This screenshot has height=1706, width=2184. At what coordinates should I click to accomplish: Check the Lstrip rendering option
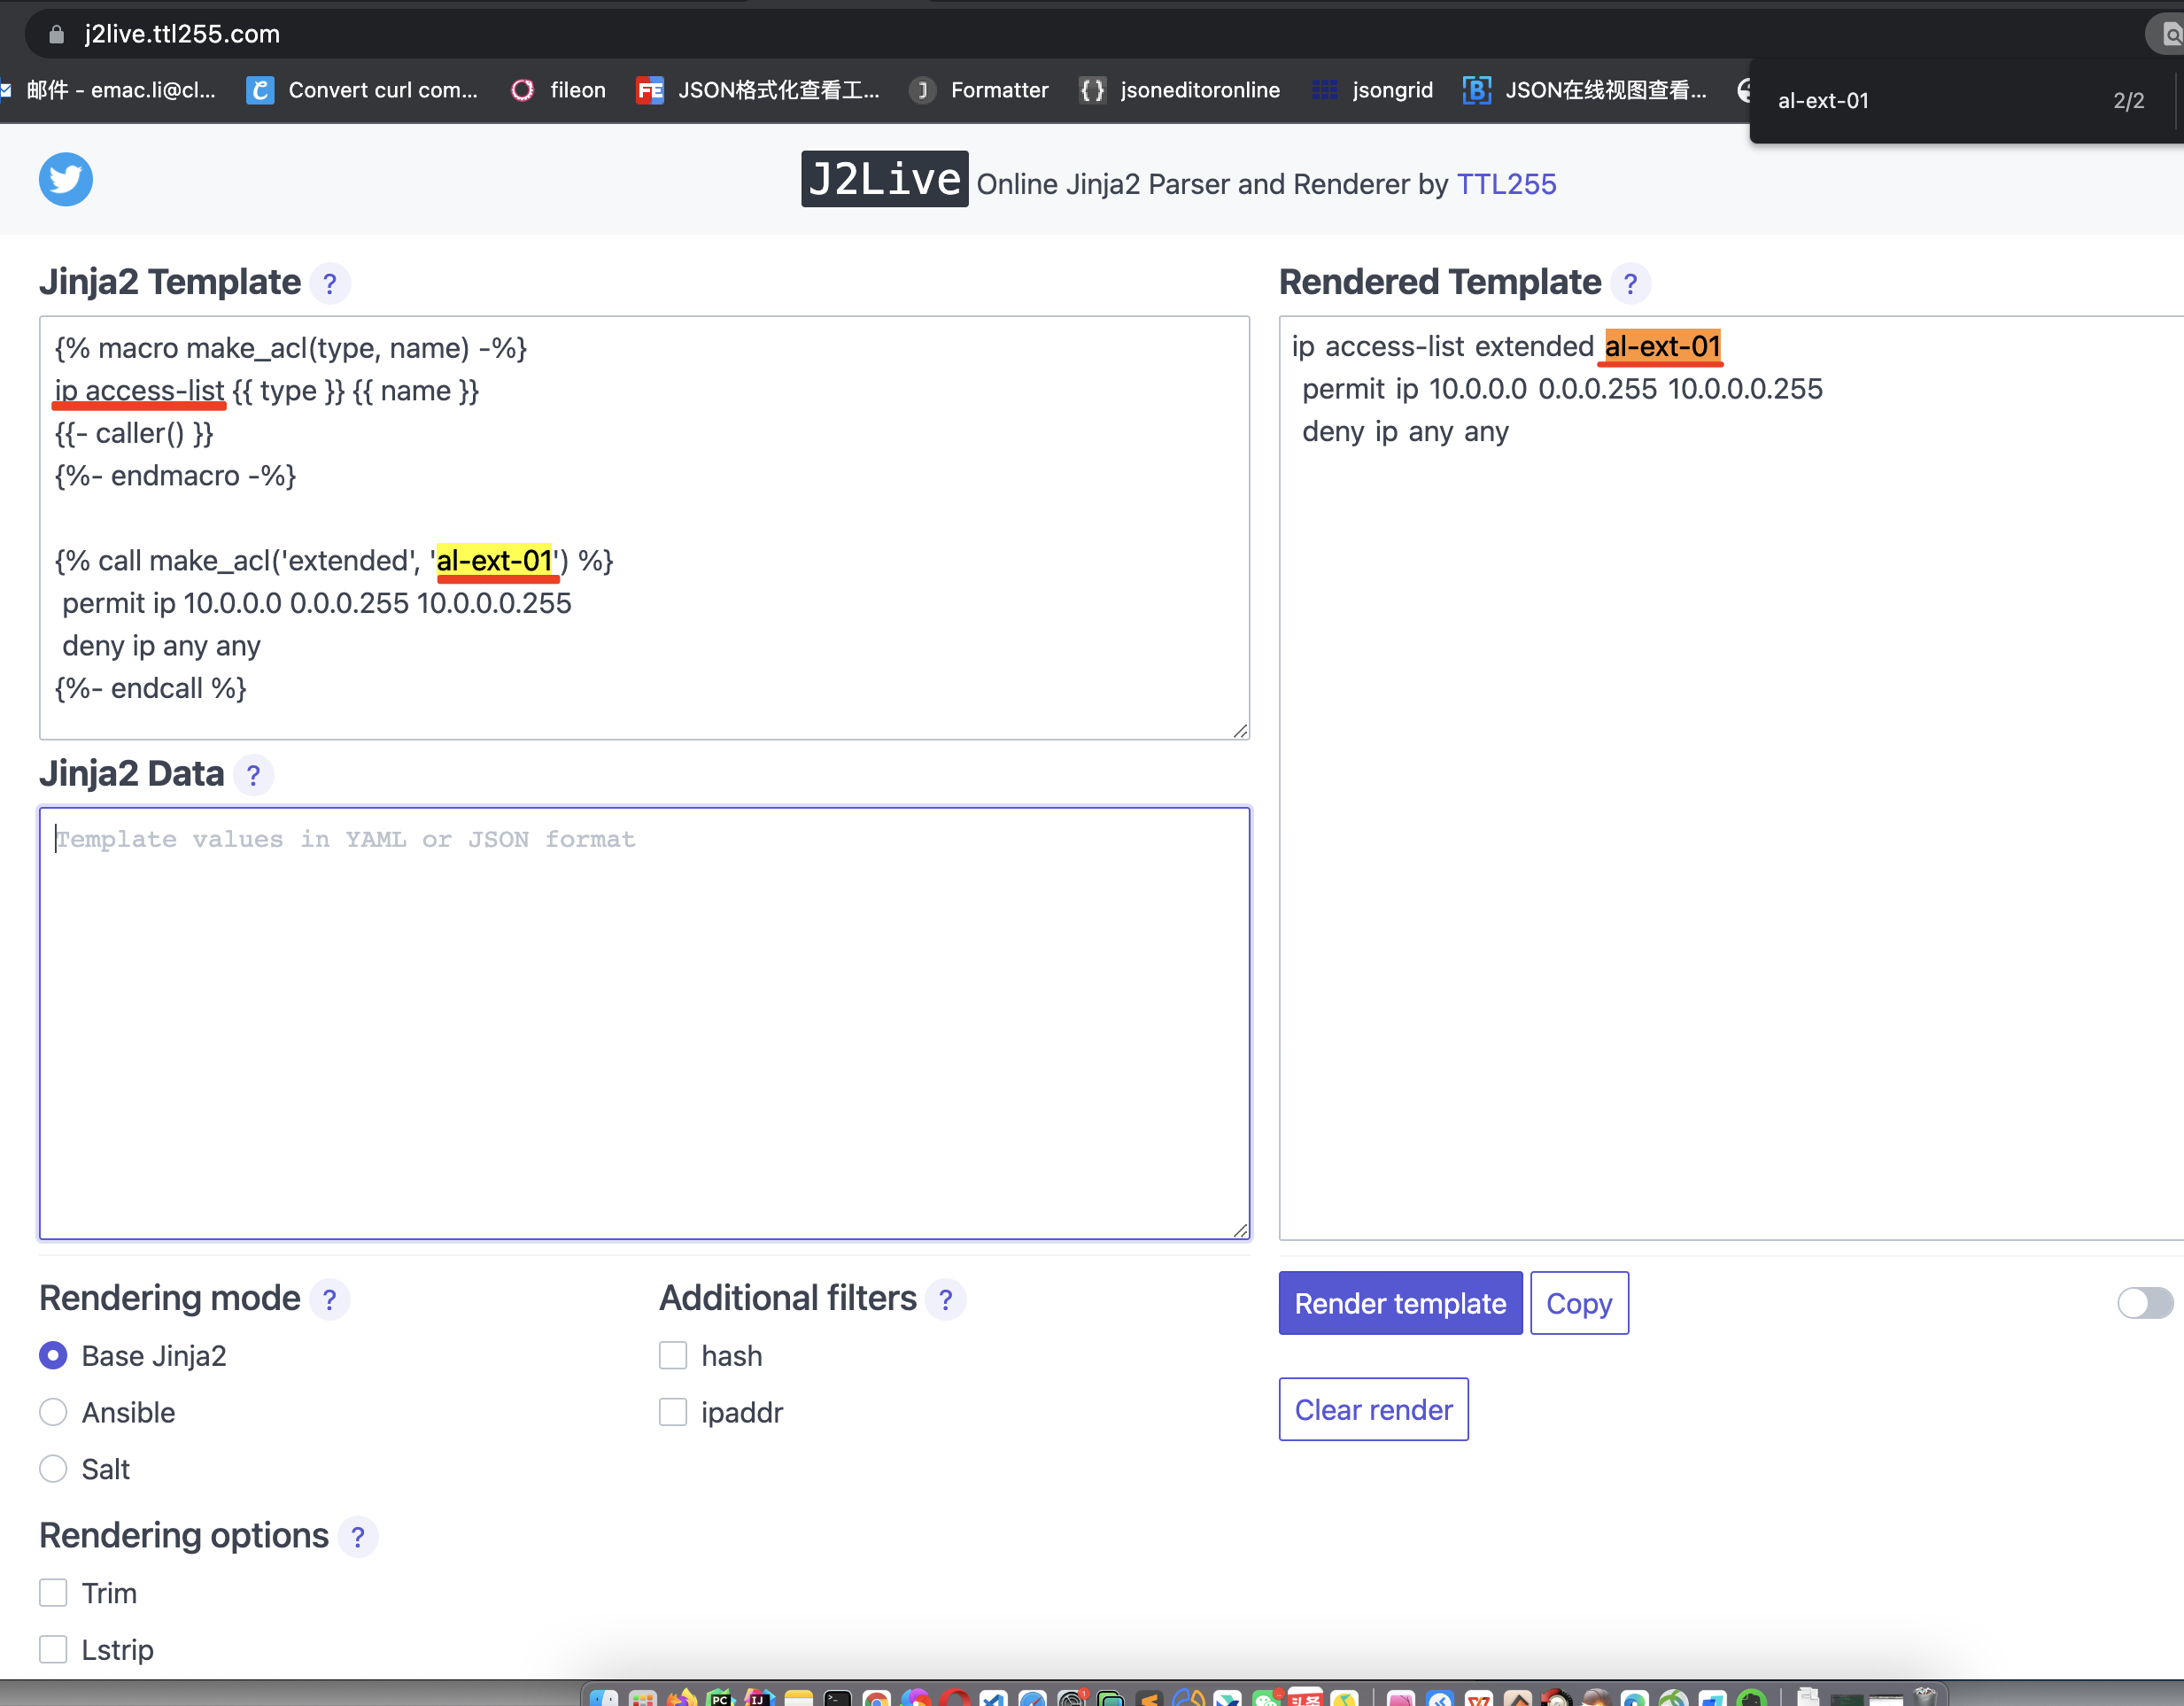coord(53,1649)
